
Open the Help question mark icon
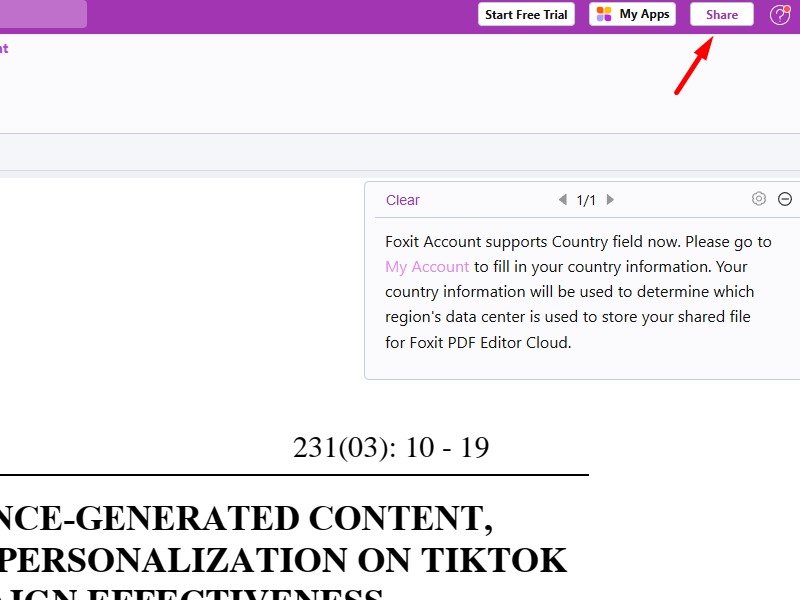779,15
